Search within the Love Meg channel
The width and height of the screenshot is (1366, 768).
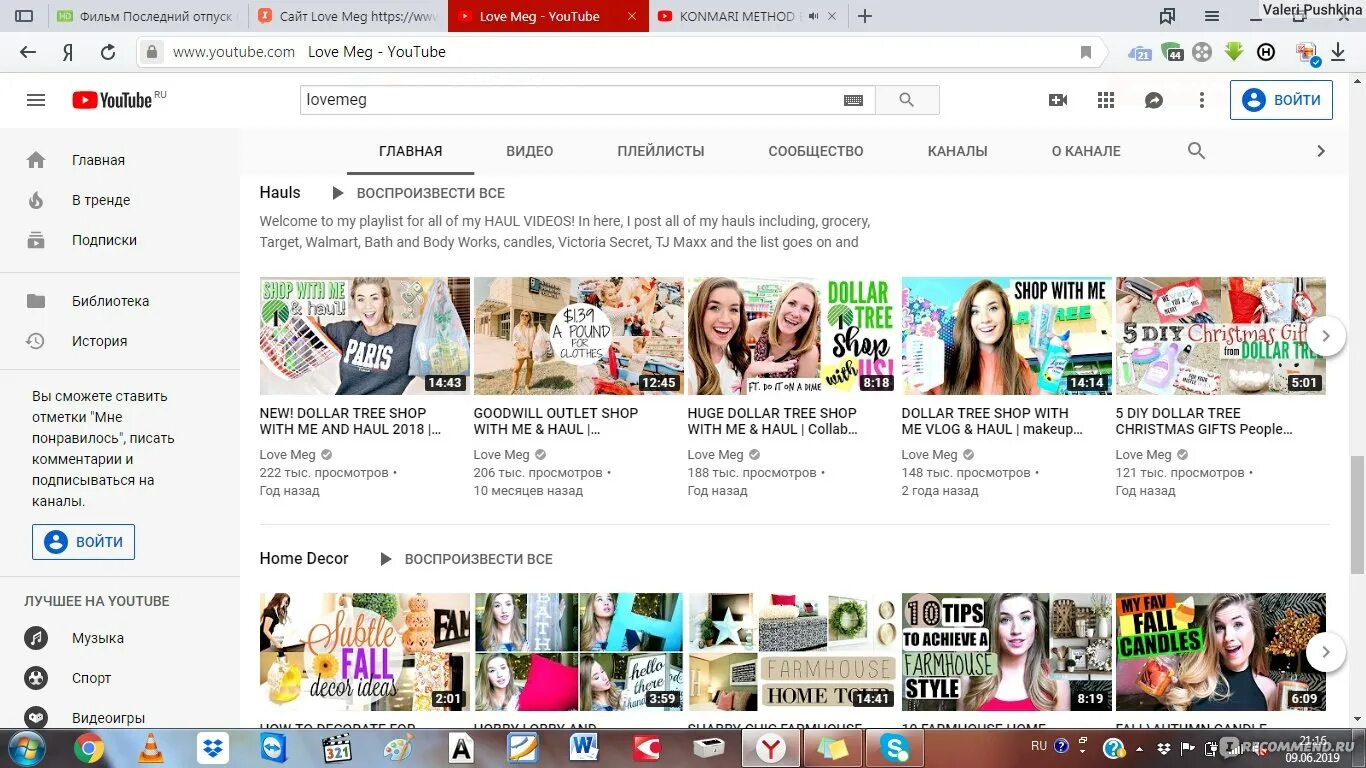click(1196, 151)
